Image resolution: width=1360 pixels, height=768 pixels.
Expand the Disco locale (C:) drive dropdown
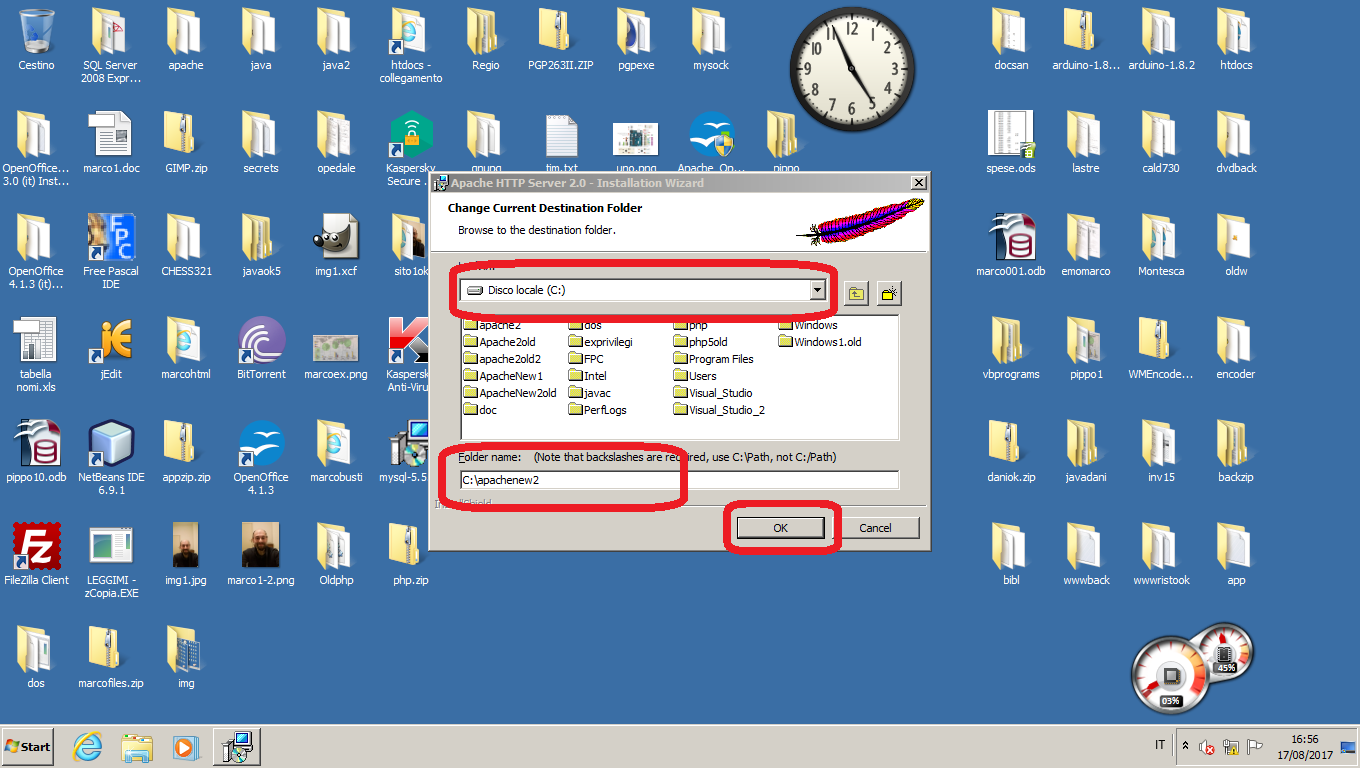(817, 290)
